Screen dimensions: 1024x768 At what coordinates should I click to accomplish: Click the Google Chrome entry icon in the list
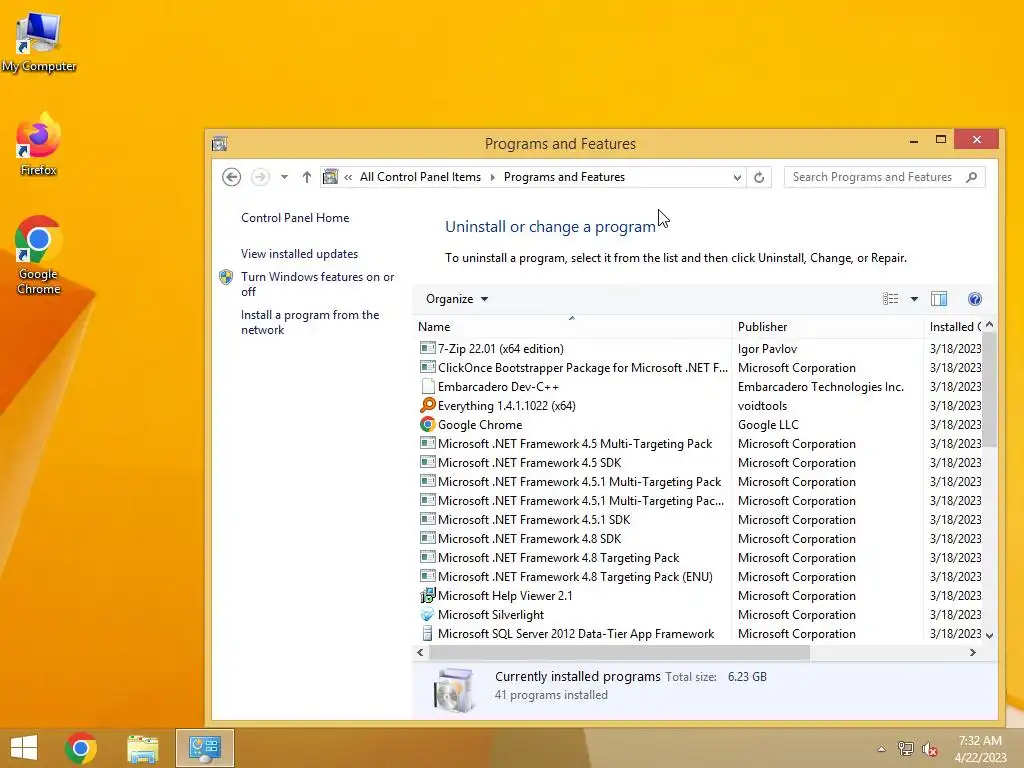tap(427, 424)
